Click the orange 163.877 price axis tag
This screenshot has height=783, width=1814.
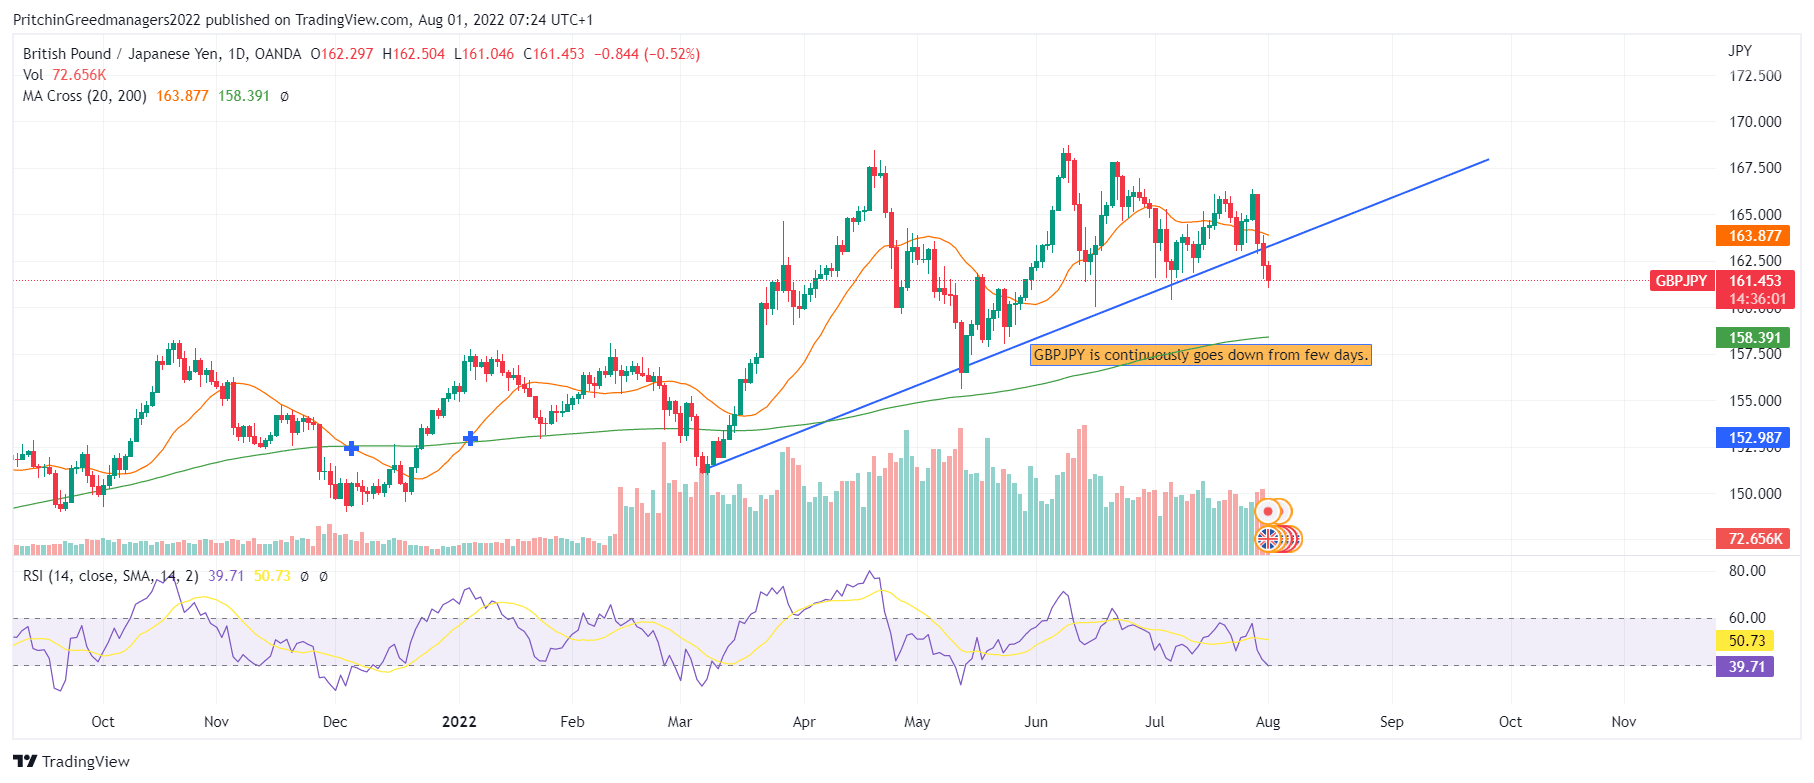1755,236
